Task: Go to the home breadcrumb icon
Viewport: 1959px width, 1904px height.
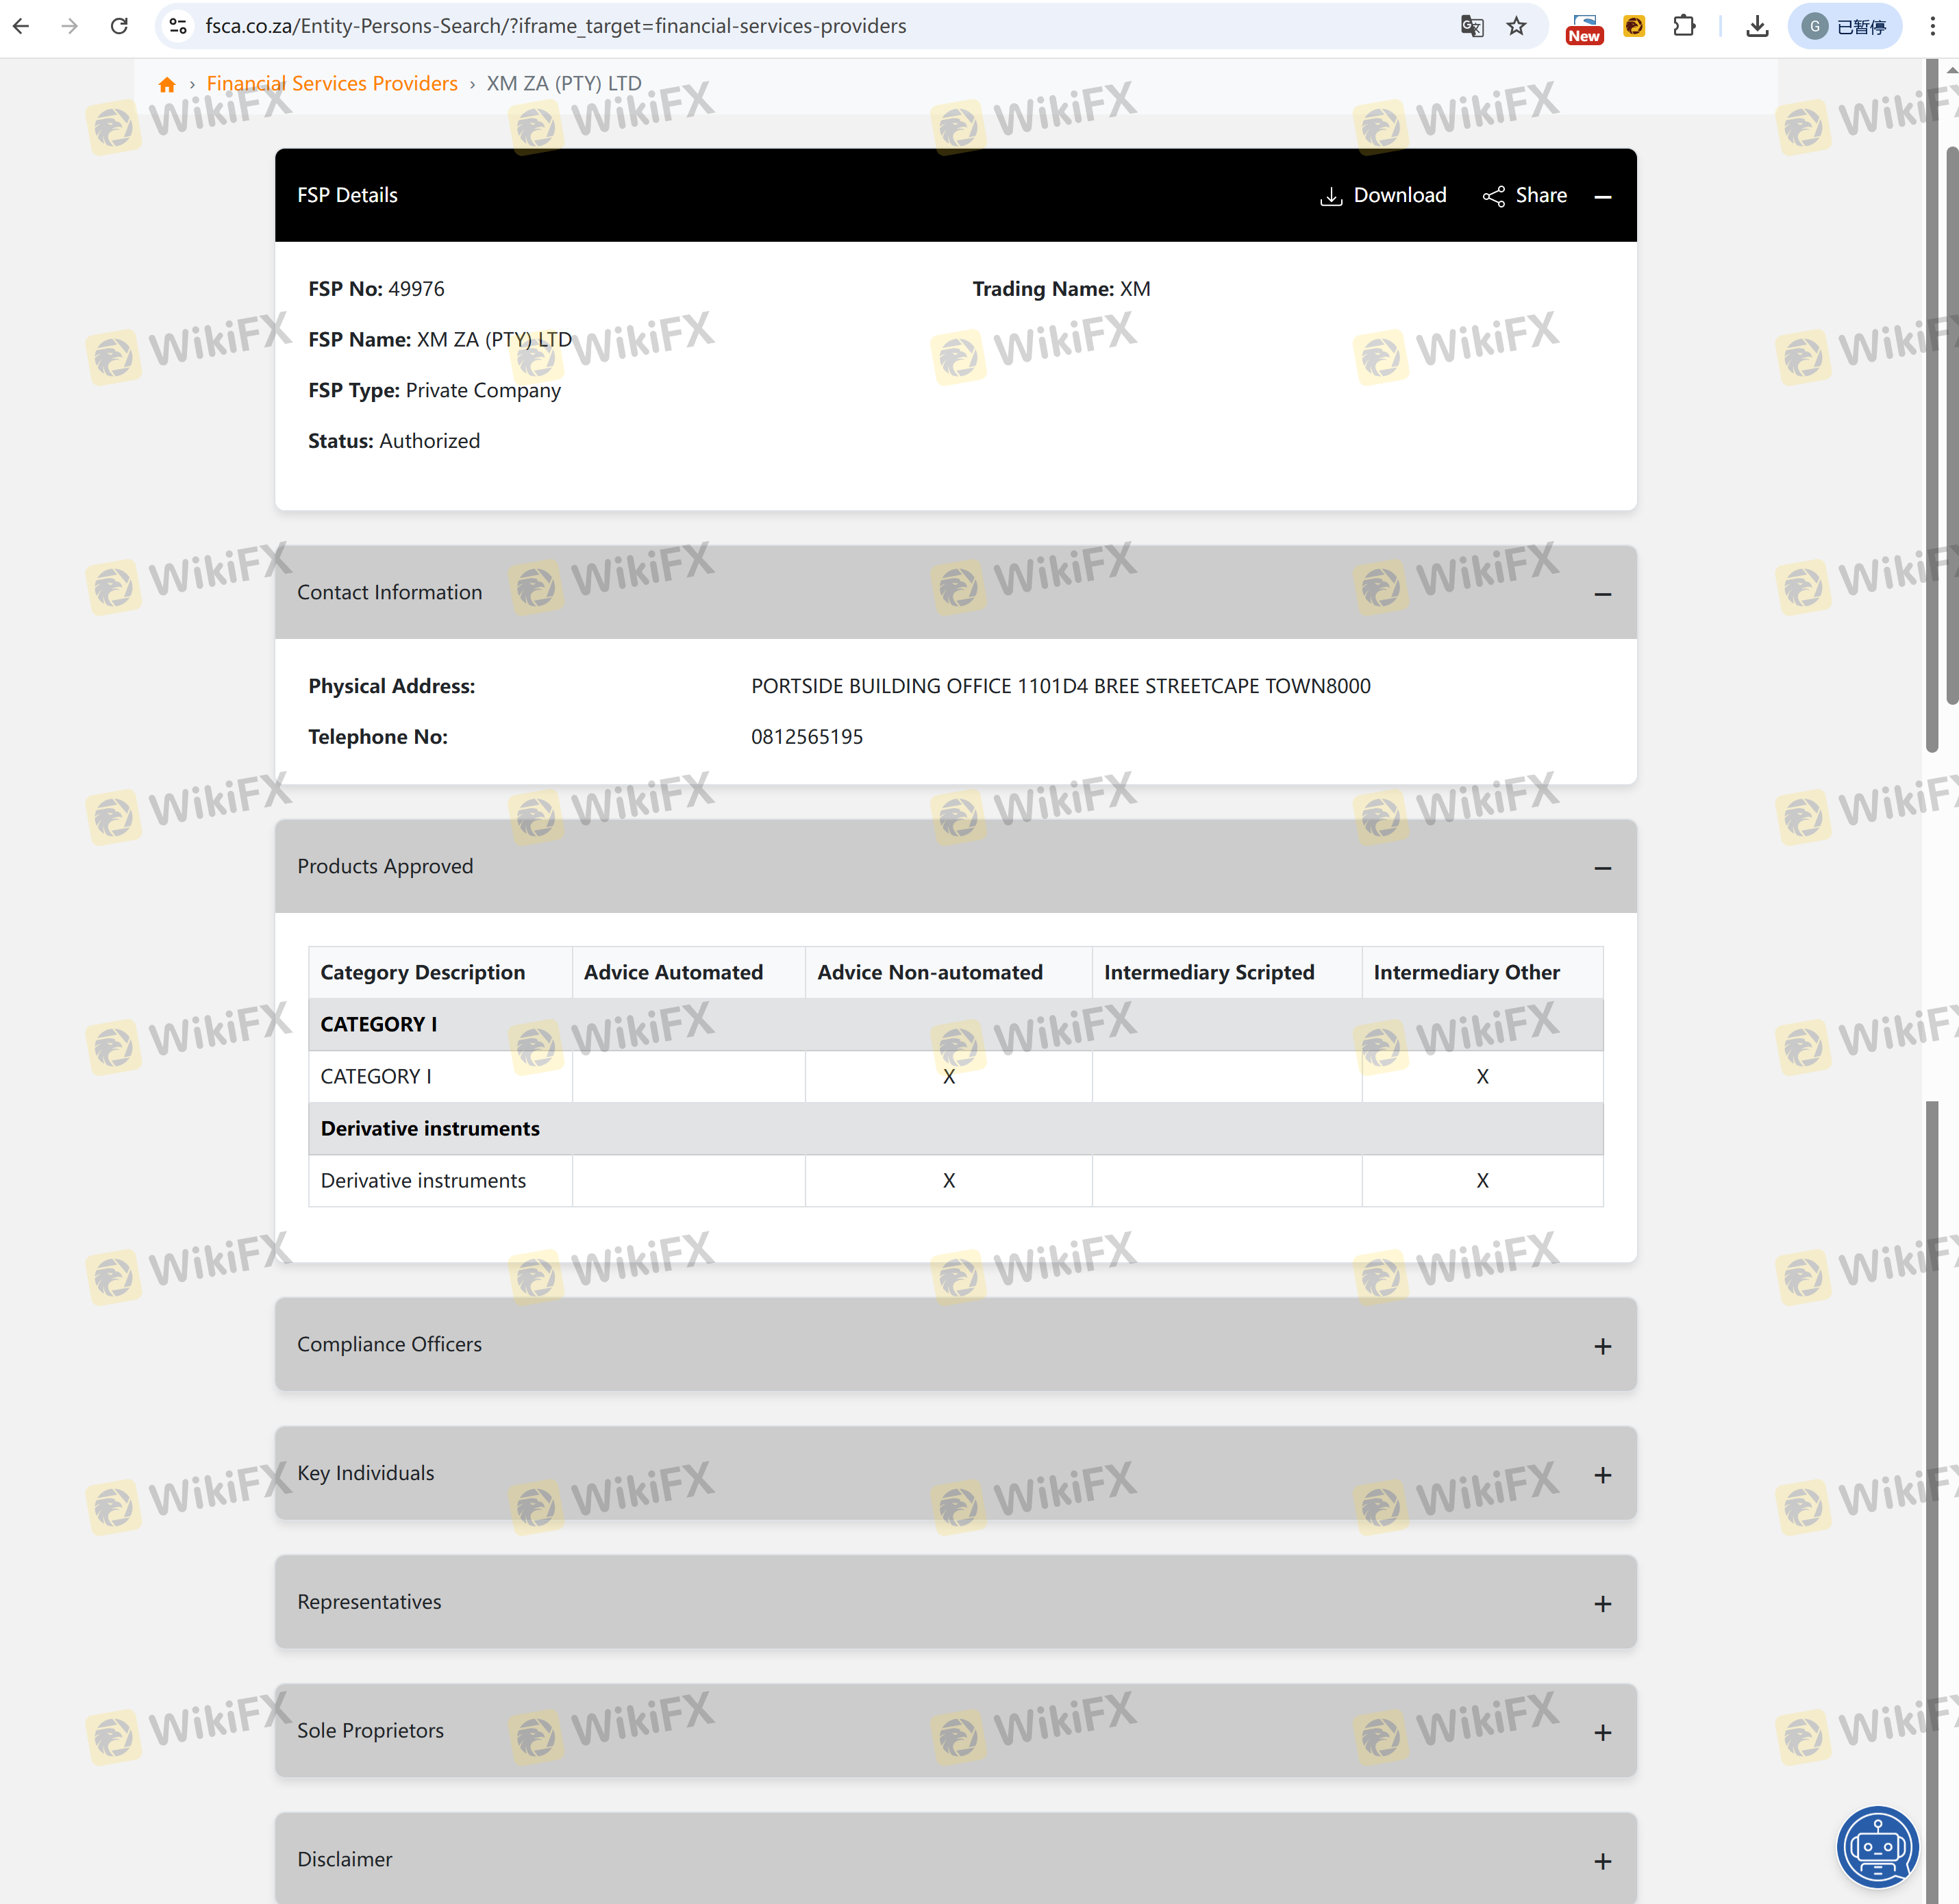Action: (167, 84)
